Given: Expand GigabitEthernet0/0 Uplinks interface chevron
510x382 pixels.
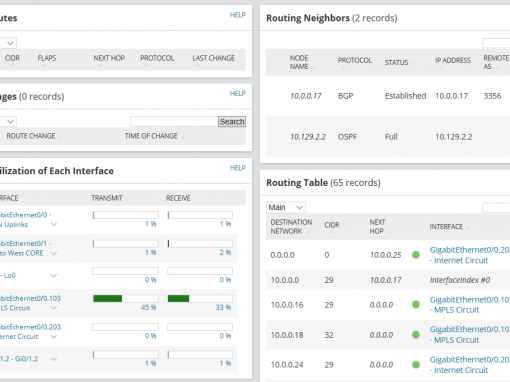Looking at the screenshot, I should point(54,224).
